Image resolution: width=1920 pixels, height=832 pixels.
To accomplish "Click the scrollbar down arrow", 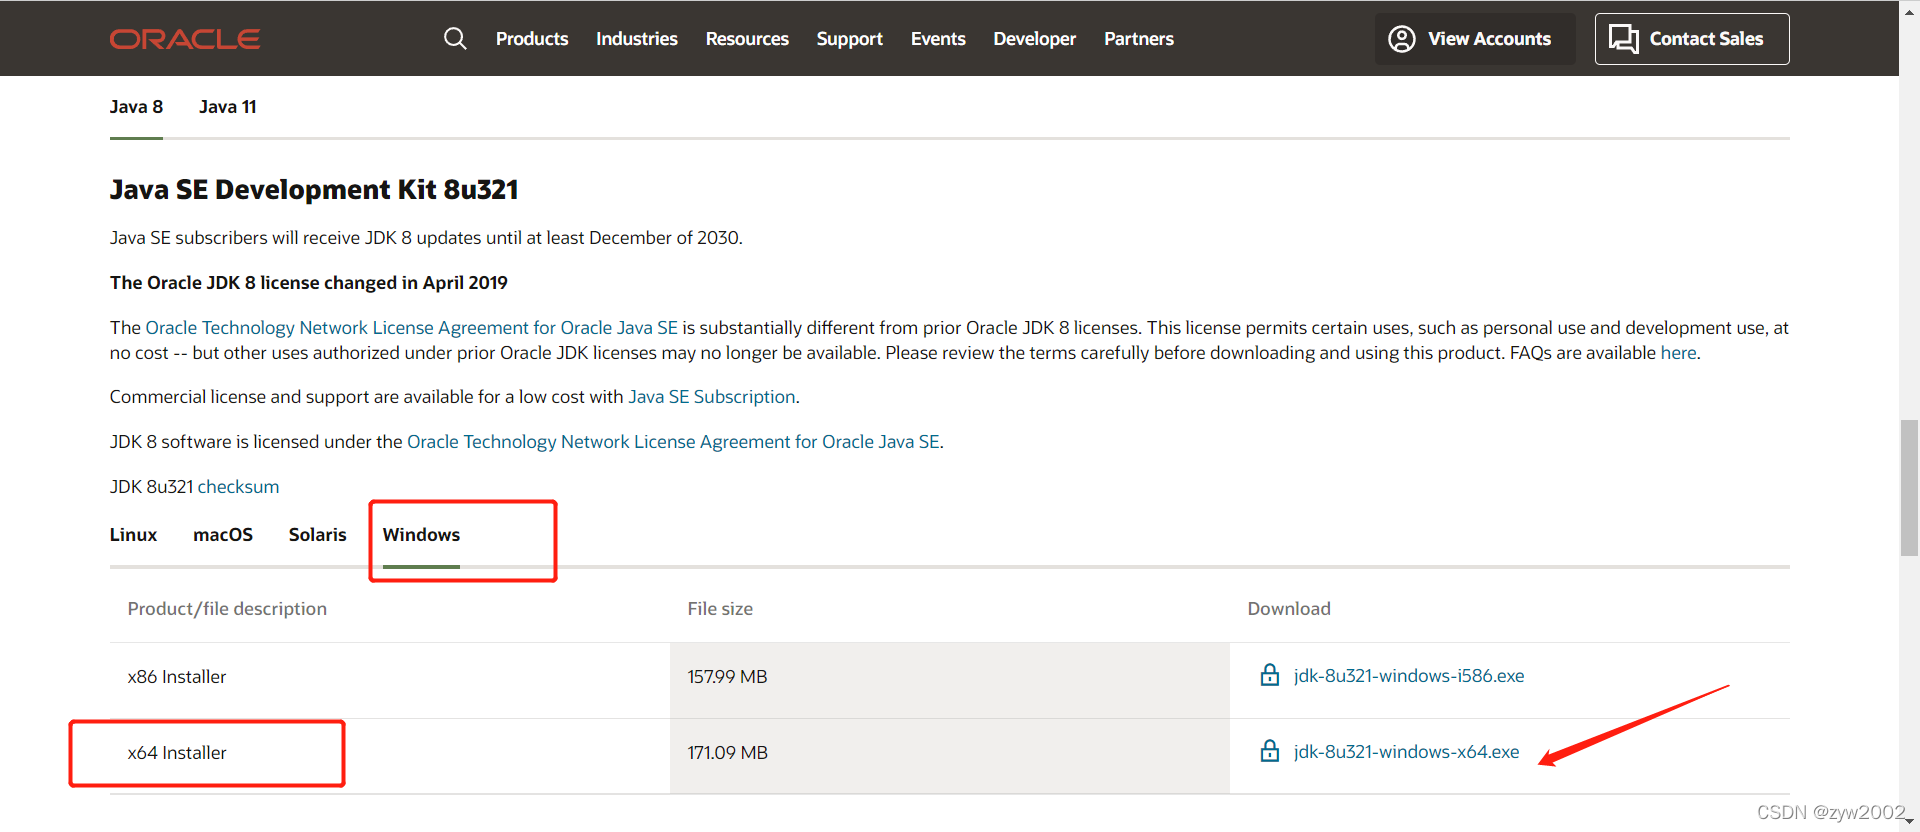I will click(x=1909, y=822).
